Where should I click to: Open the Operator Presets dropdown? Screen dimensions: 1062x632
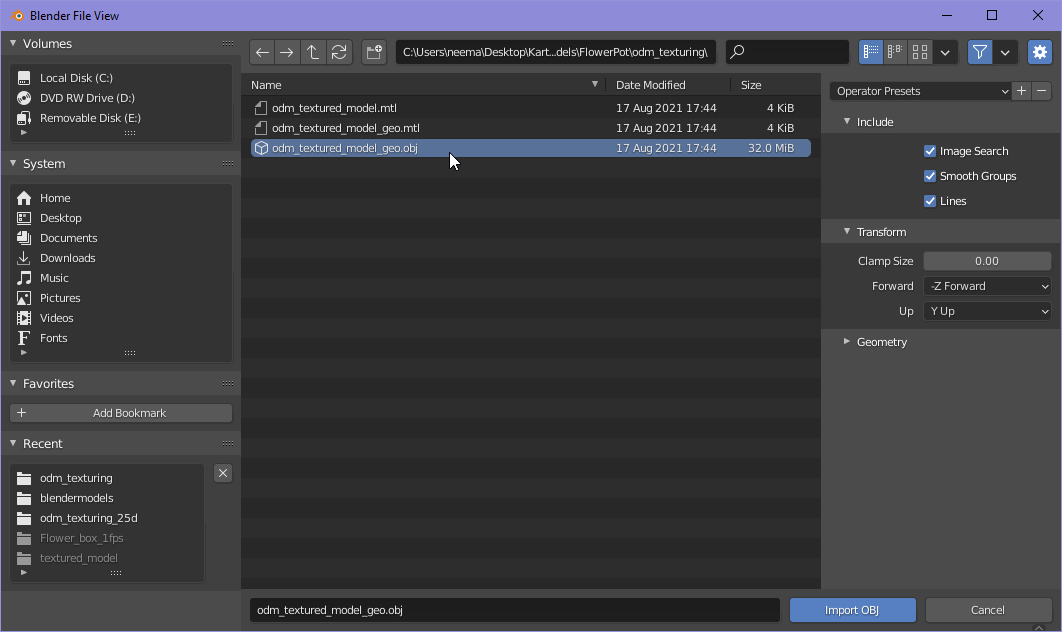coord(920,91)
